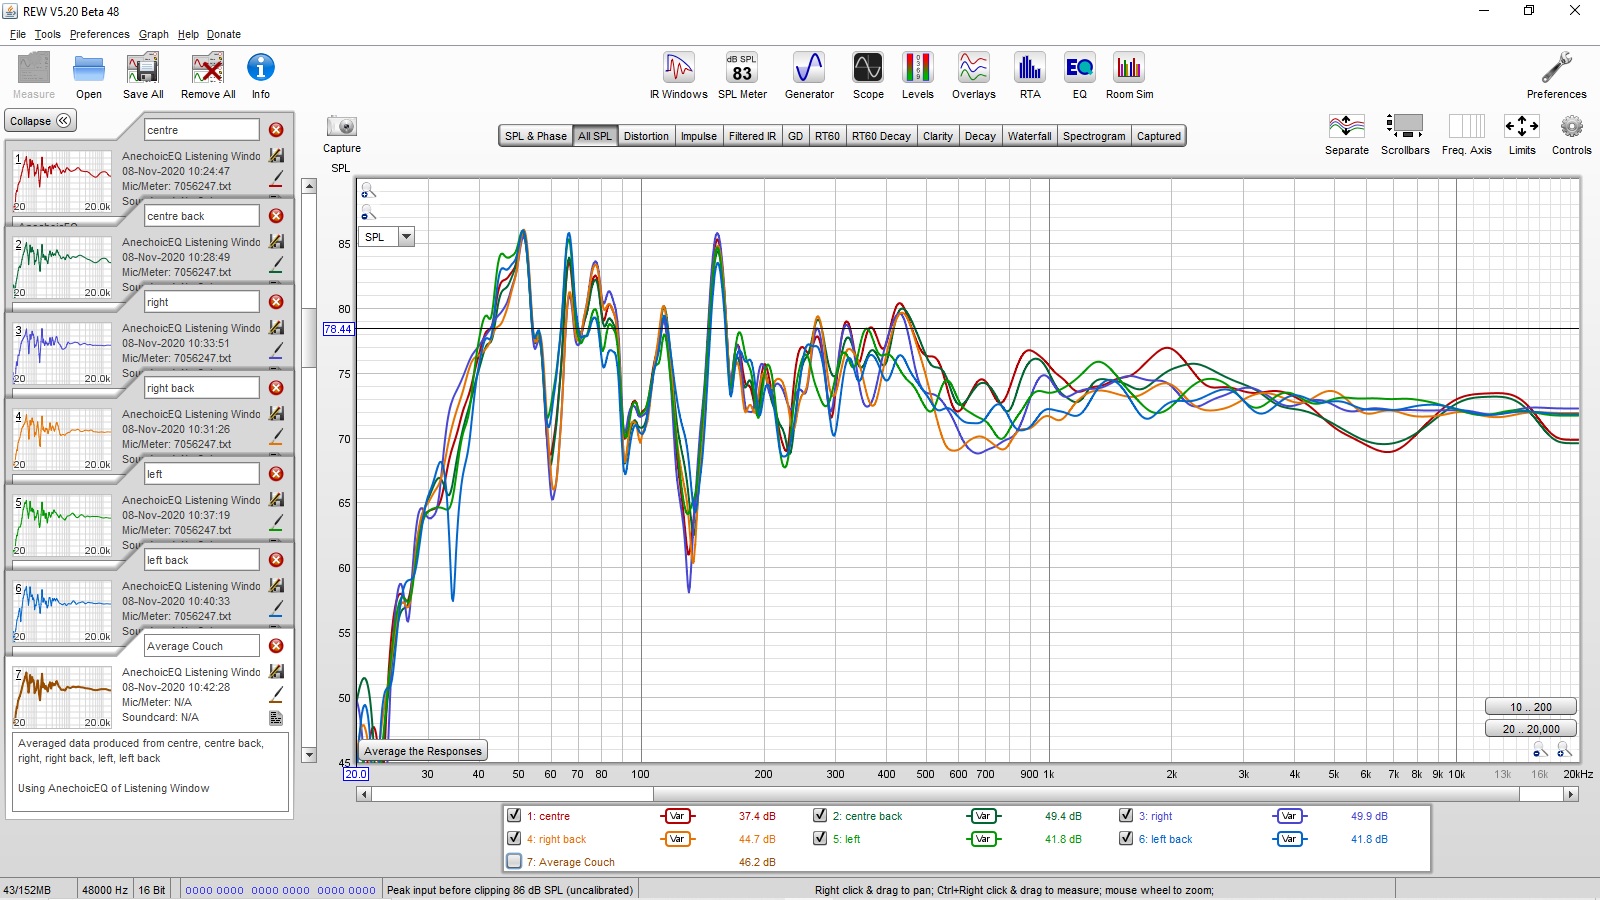Open the File menu
The image size is (1600, 900).
(x=18, y=34)
